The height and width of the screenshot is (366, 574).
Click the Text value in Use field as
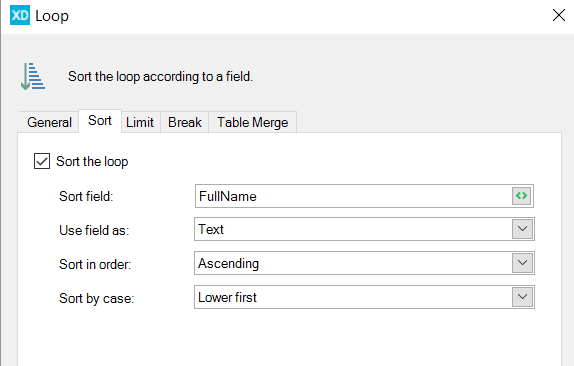(211, 229)
